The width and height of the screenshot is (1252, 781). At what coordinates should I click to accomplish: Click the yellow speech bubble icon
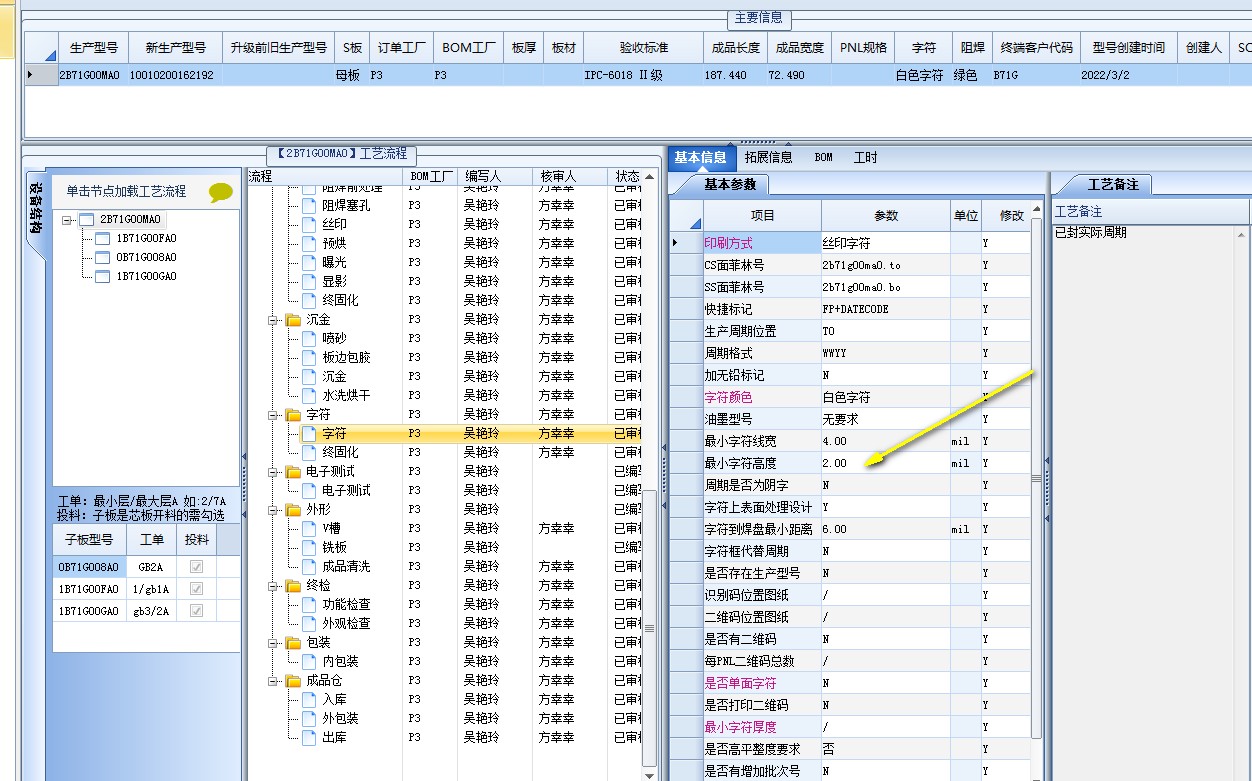click(x=221, y=192)
